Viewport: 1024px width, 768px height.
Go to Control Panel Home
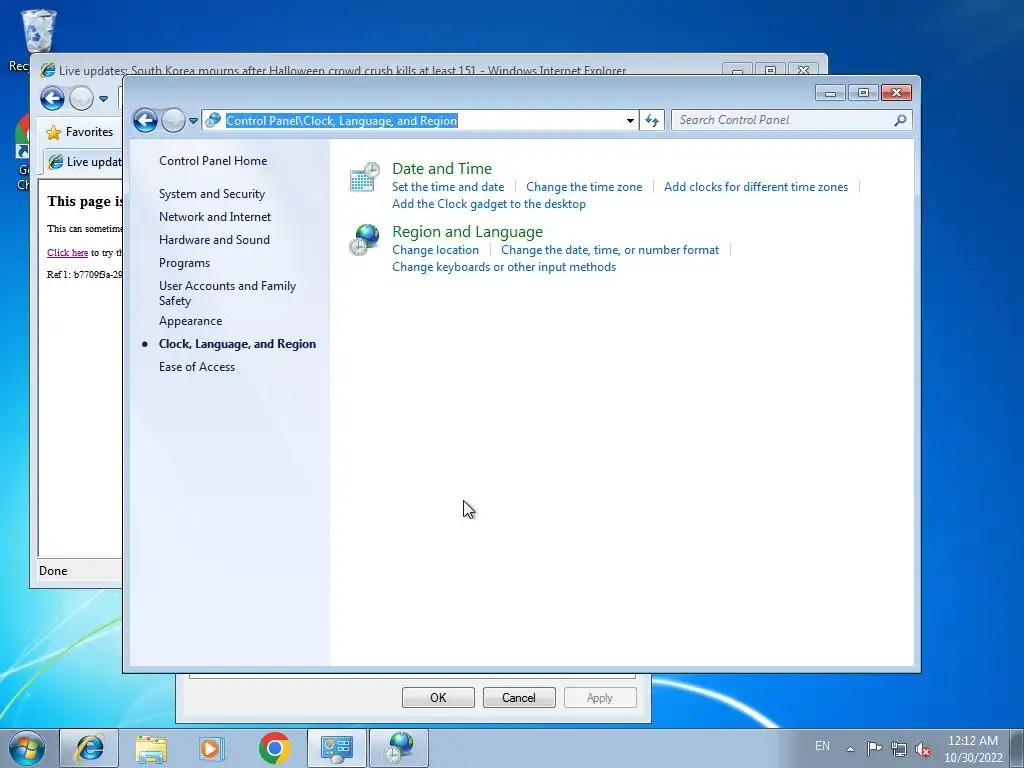213,161
